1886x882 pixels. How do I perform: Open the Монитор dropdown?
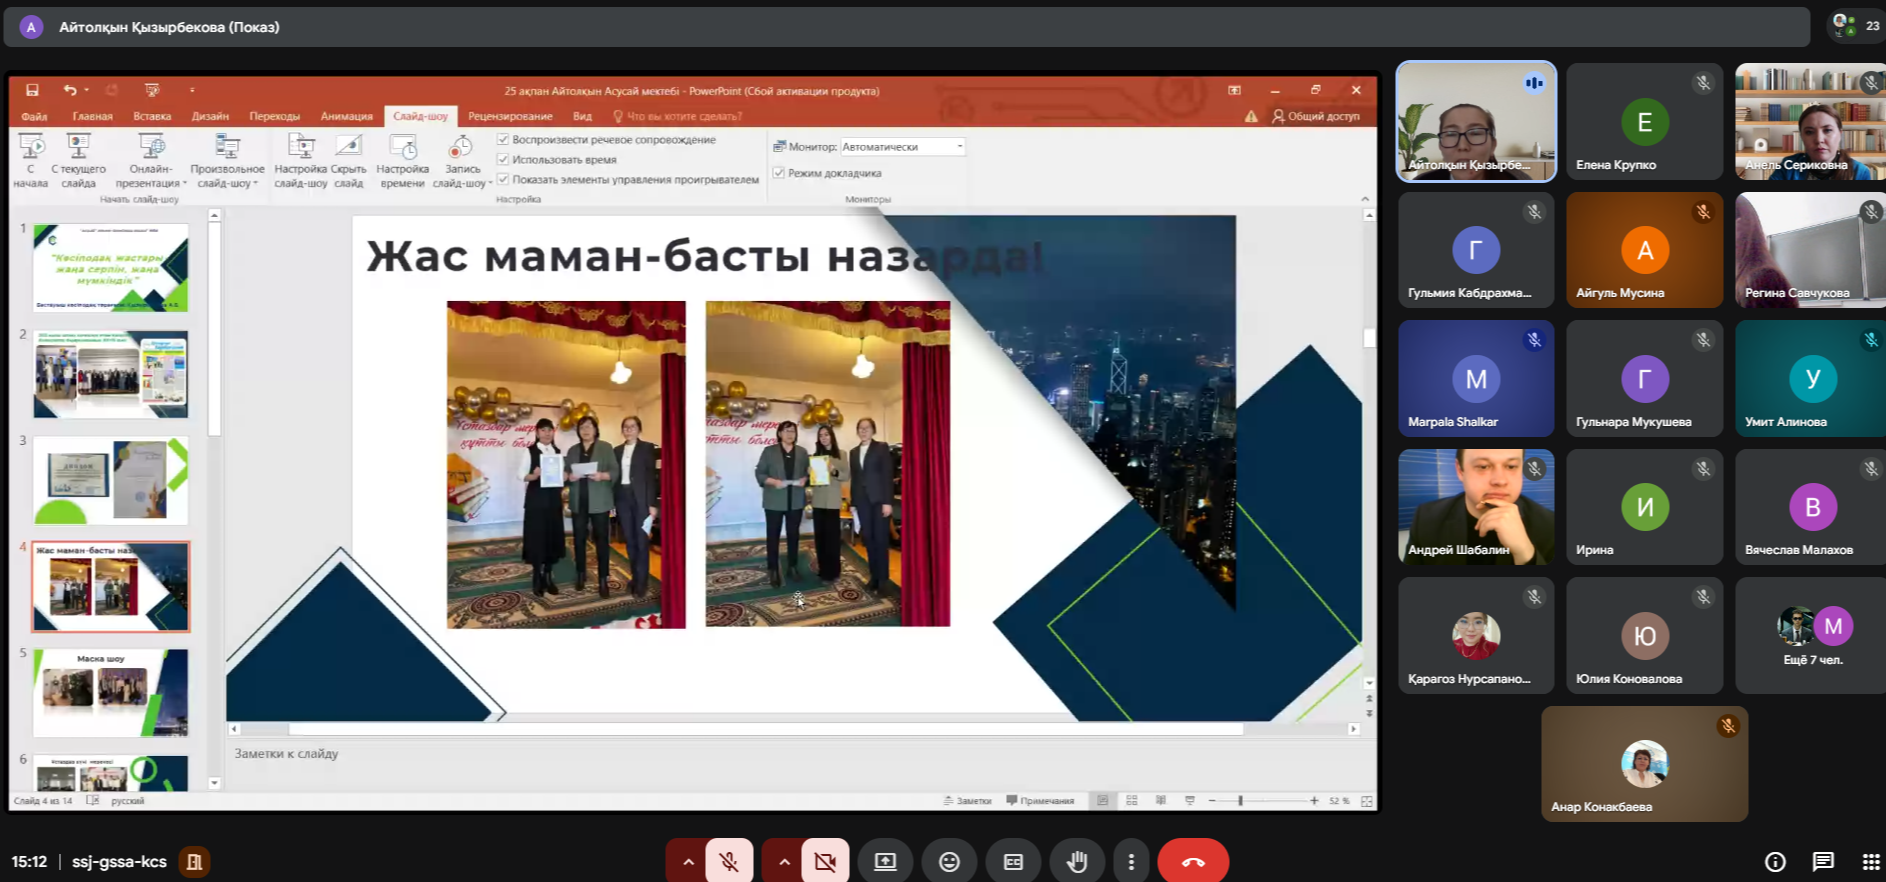coord(959,147)
